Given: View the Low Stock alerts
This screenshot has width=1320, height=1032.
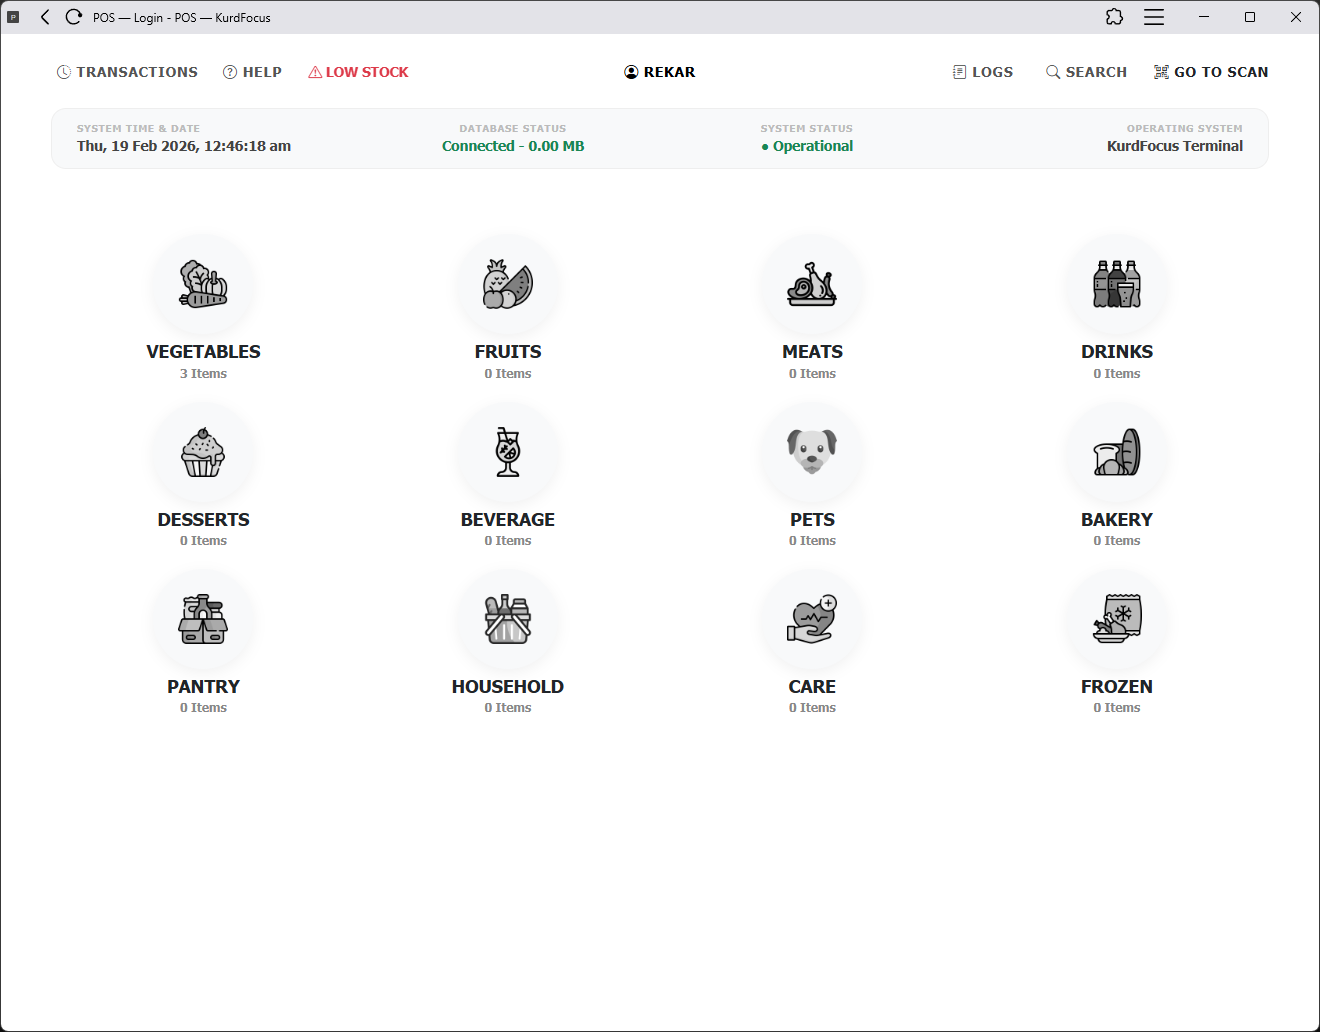Looking at the screenshot, I should tap(358, 72).
